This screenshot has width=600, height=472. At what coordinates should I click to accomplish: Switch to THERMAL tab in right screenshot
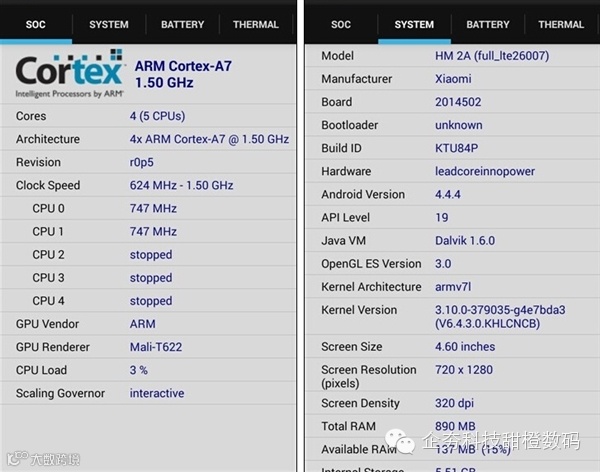561,24
